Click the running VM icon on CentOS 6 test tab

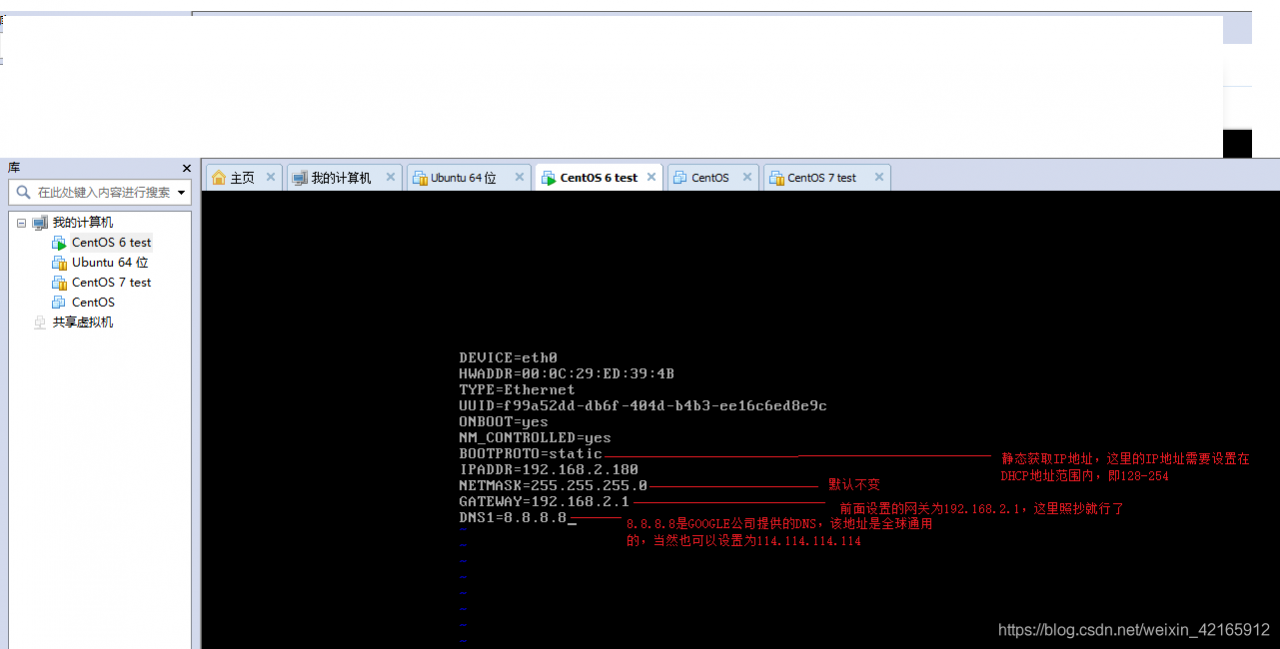[548, 178]
